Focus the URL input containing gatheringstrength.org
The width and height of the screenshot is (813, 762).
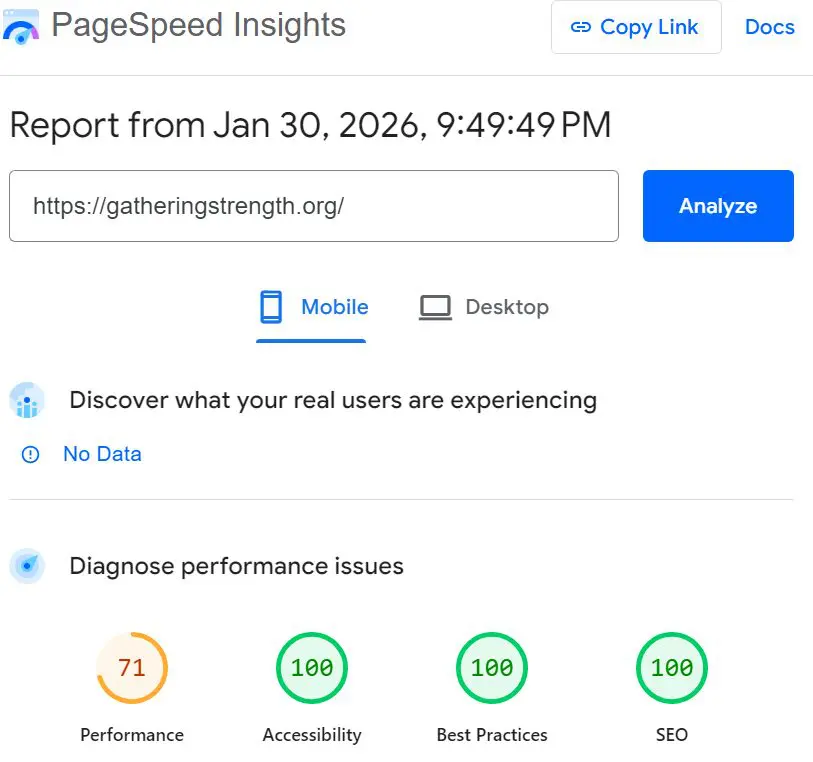tap(313, 206)
